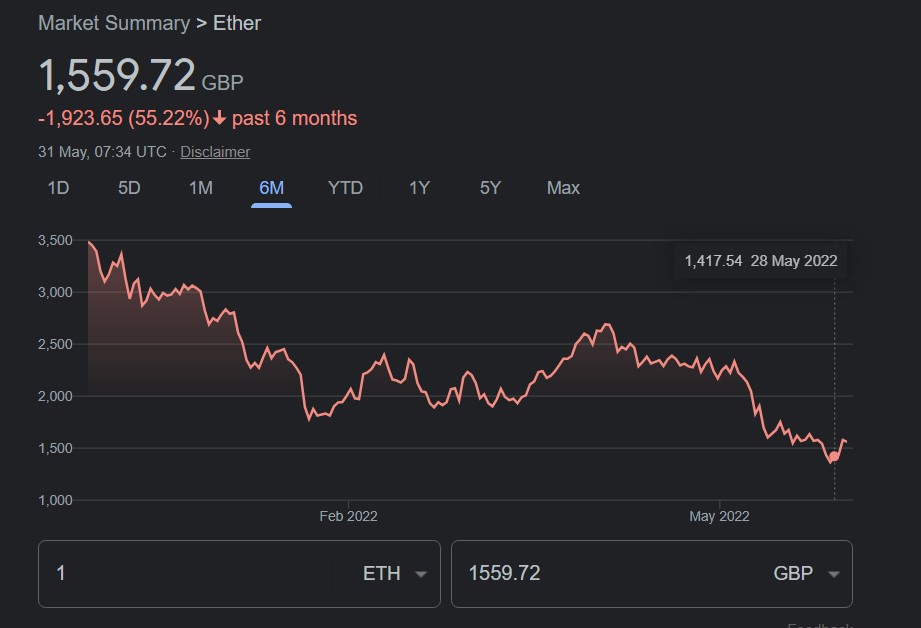The height and width of the screenshot is (628, 921).
Task: Click the Ether breadcrumb title
Action: pos(237,23)
